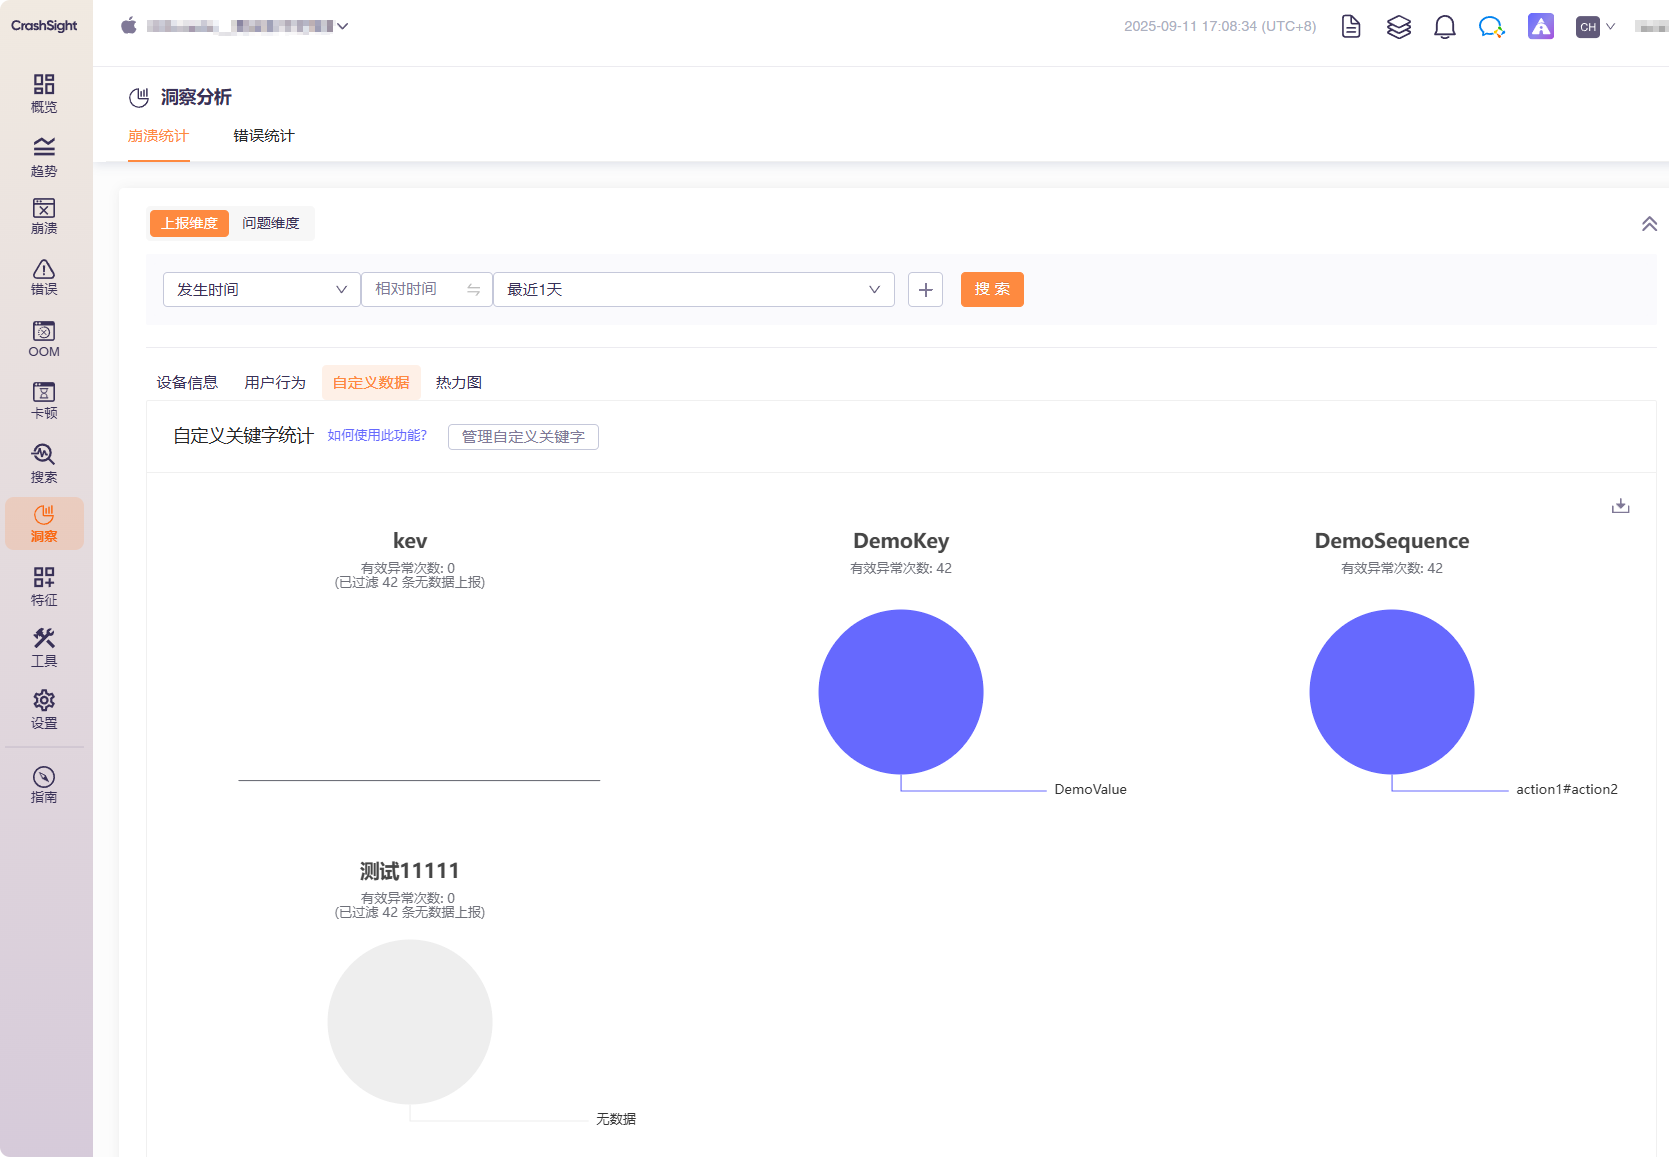Open the 如何使用此功能? help link
The width and height of the screenshot is (1669, 1157).
[377, 435]
